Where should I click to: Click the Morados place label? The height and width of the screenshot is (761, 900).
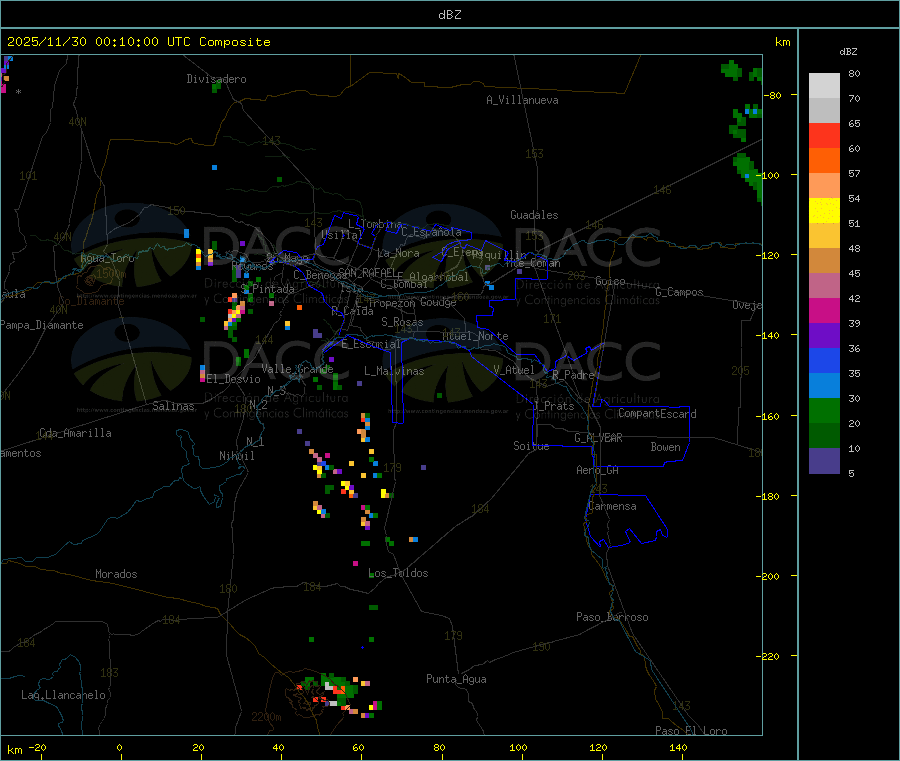[116, 574]
